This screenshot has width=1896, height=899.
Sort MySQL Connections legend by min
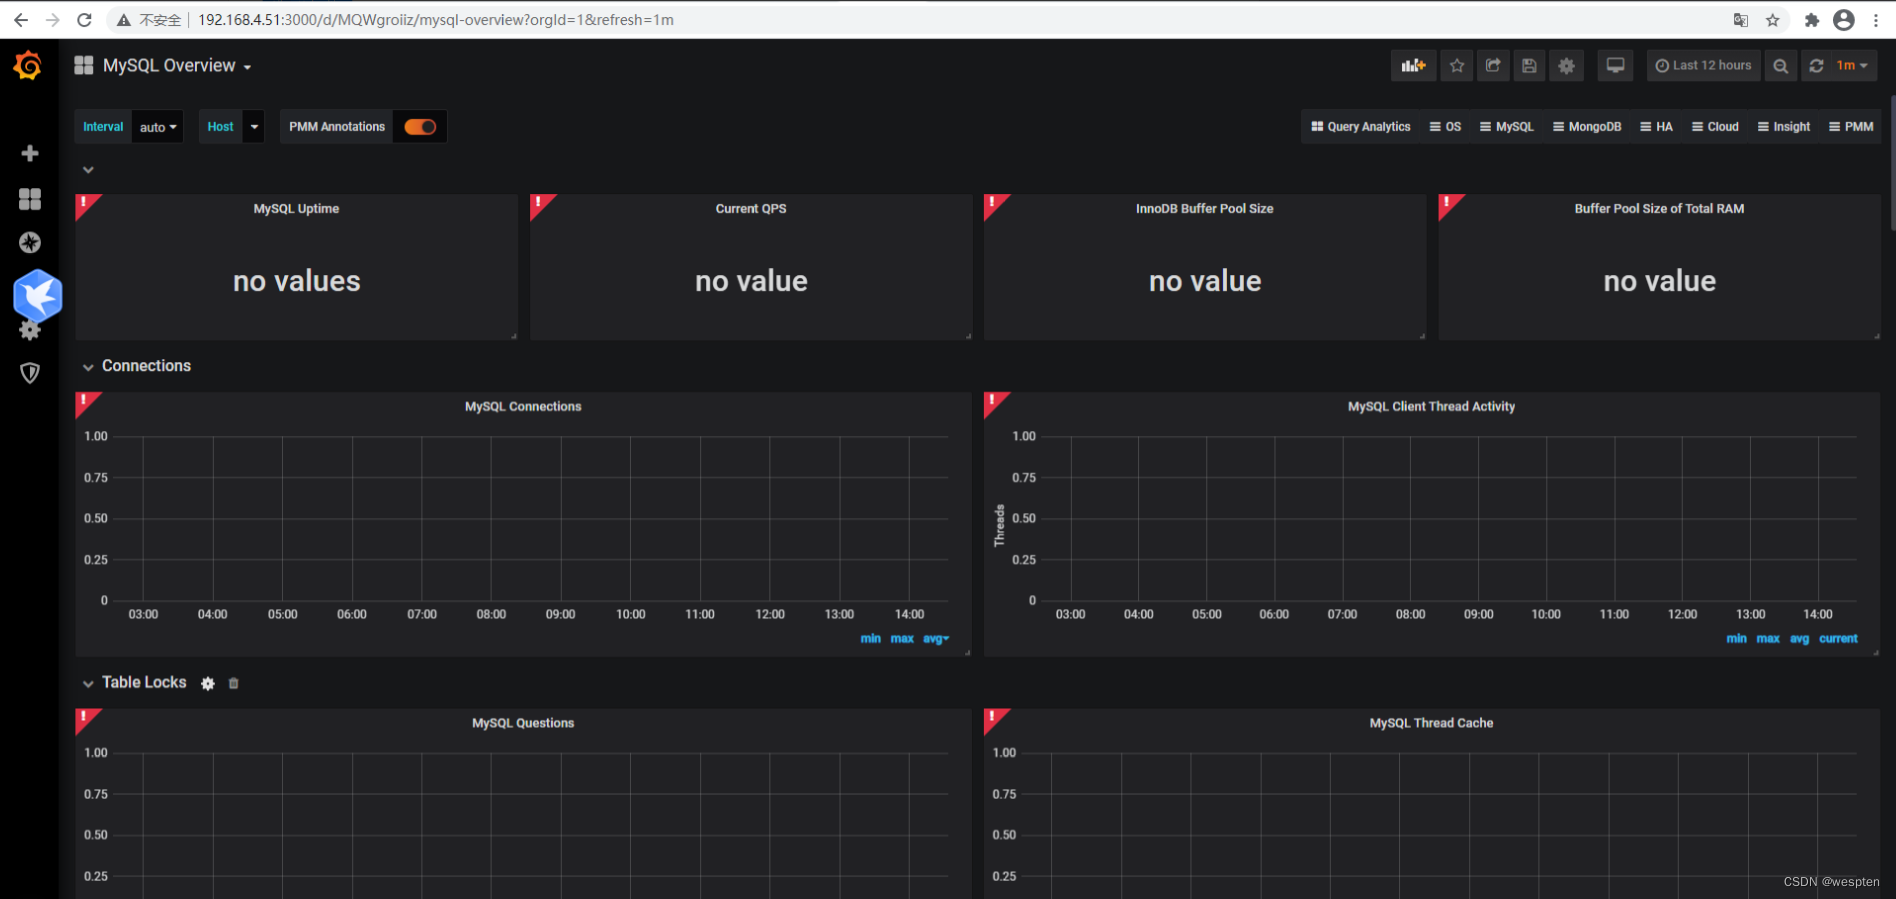[x=871, y=638]
